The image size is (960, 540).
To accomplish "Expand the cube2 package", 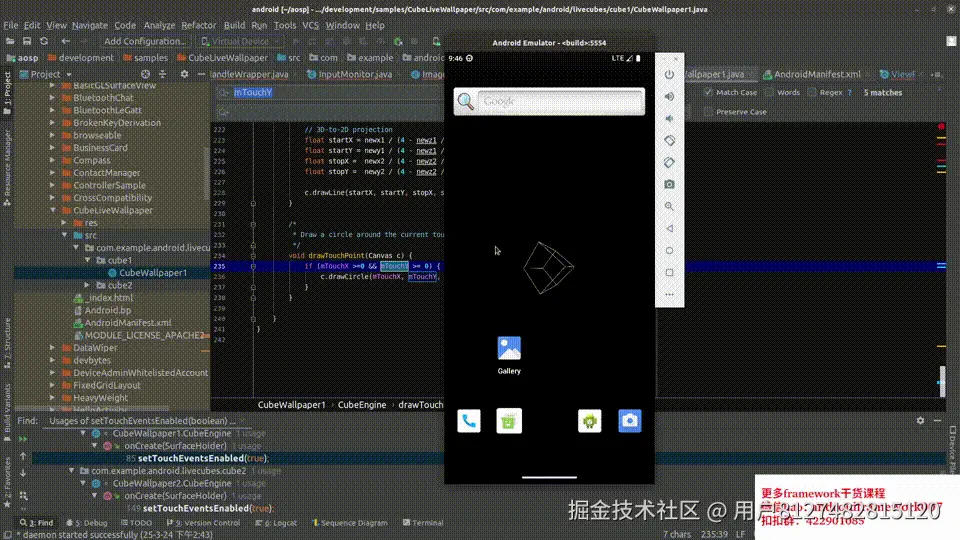I will click(x=88, y=285).
